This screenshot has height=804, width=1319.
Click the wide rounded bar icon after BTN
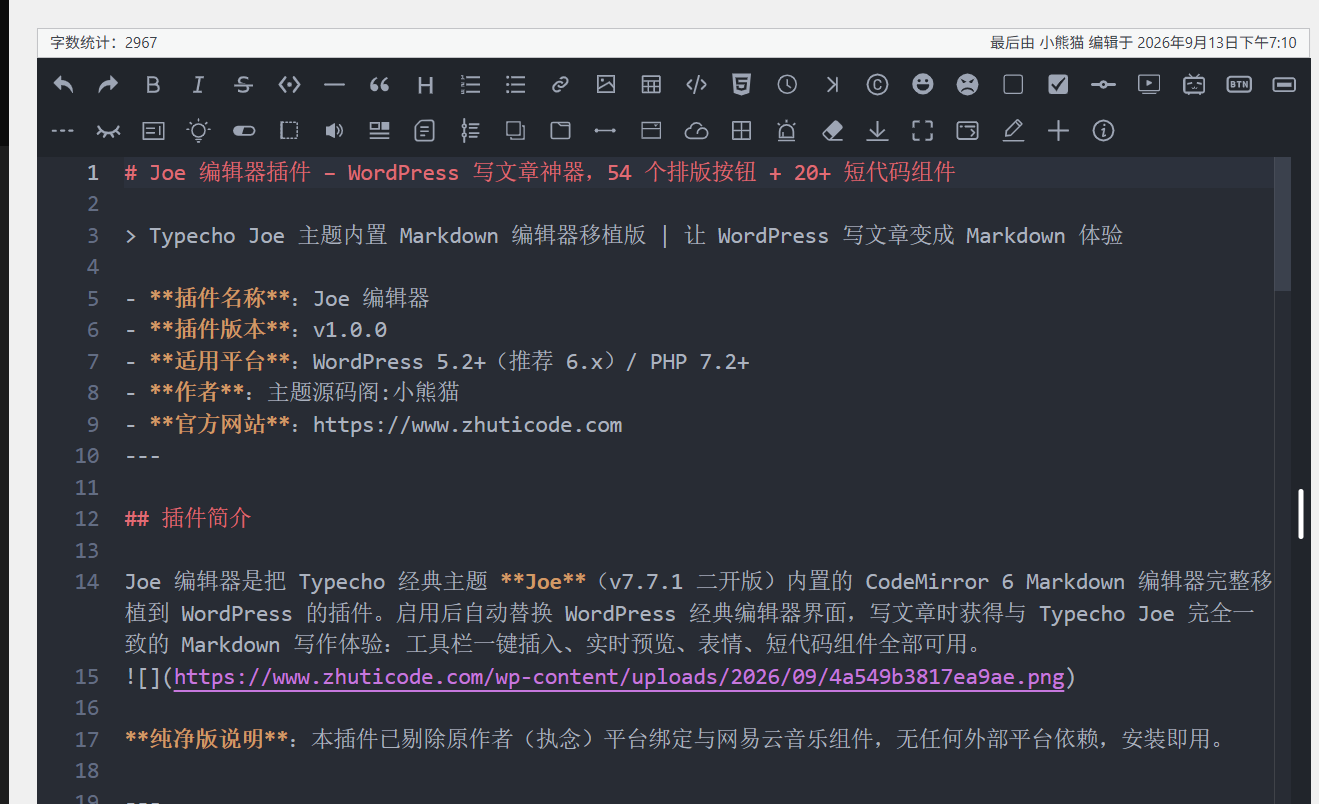[1284, 85]
